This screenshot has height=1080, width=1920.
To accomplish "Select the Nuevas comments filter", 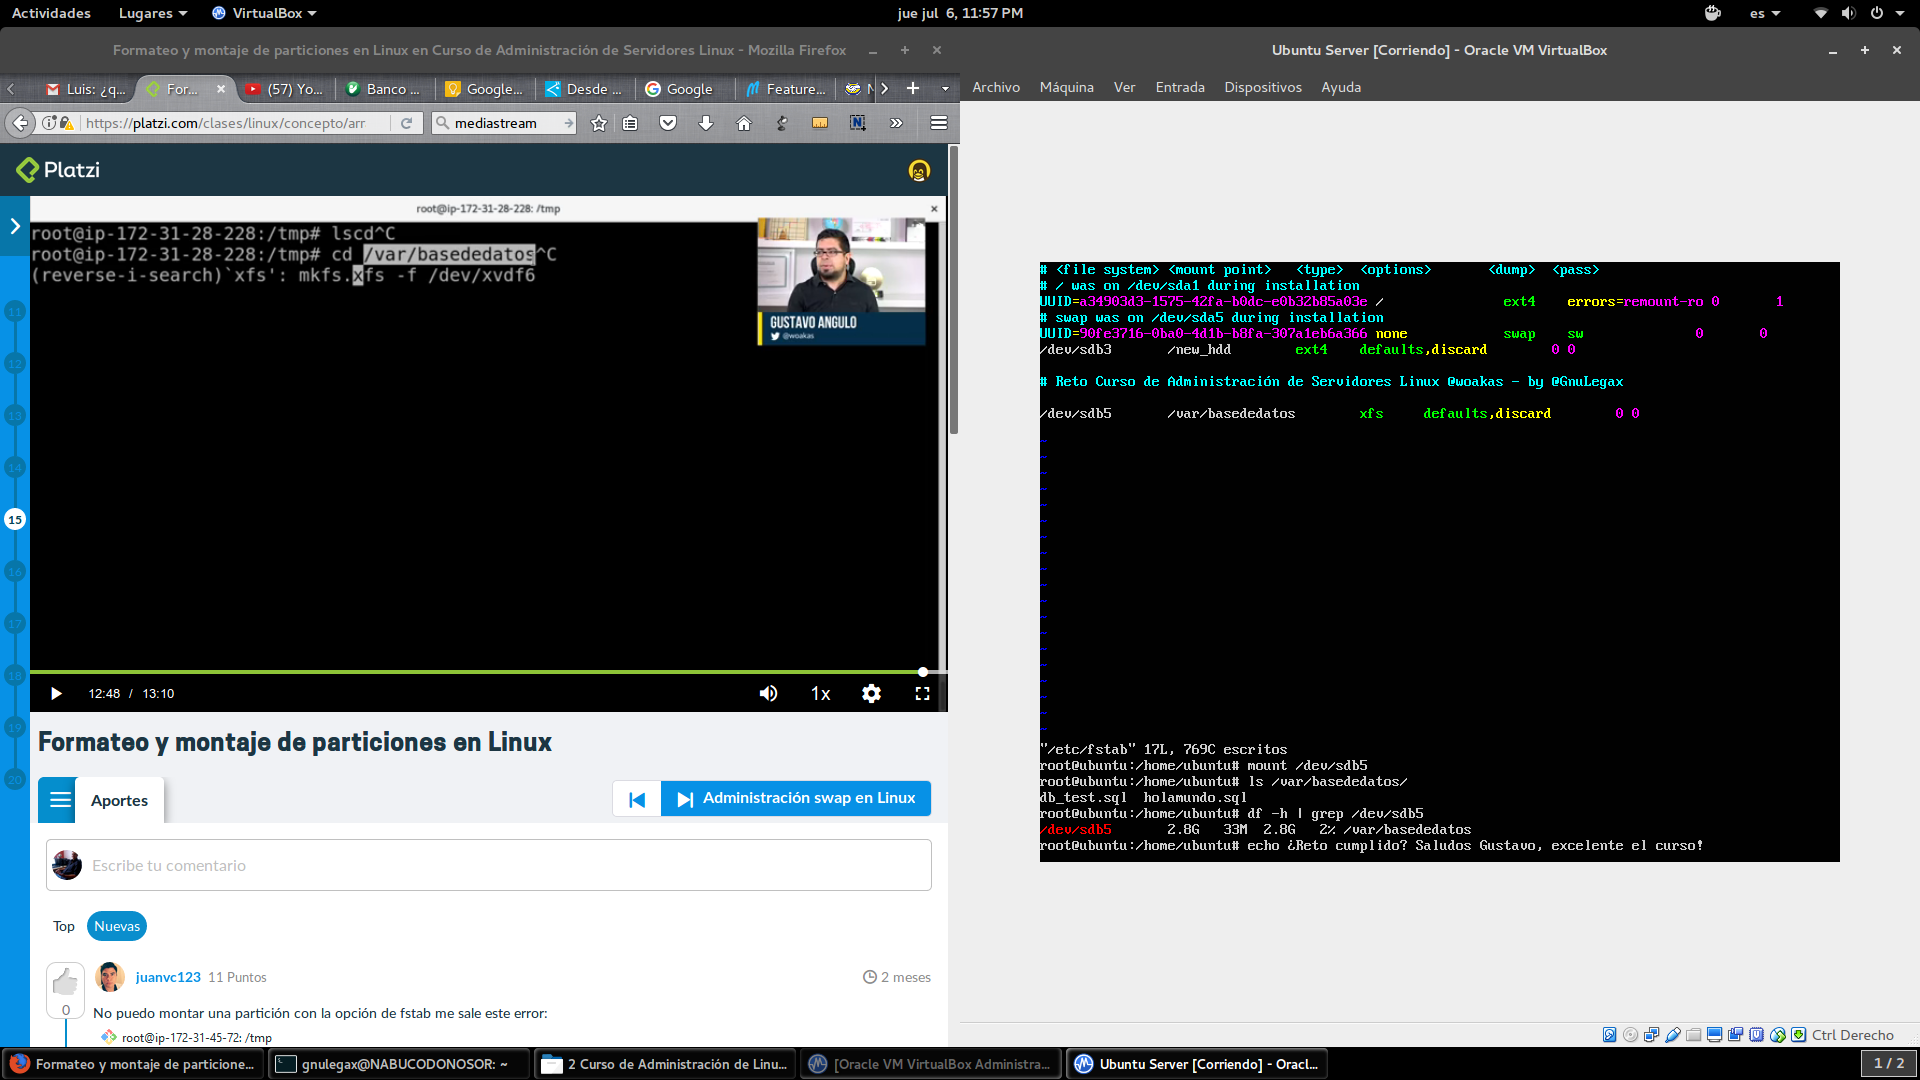I will 117,926.
